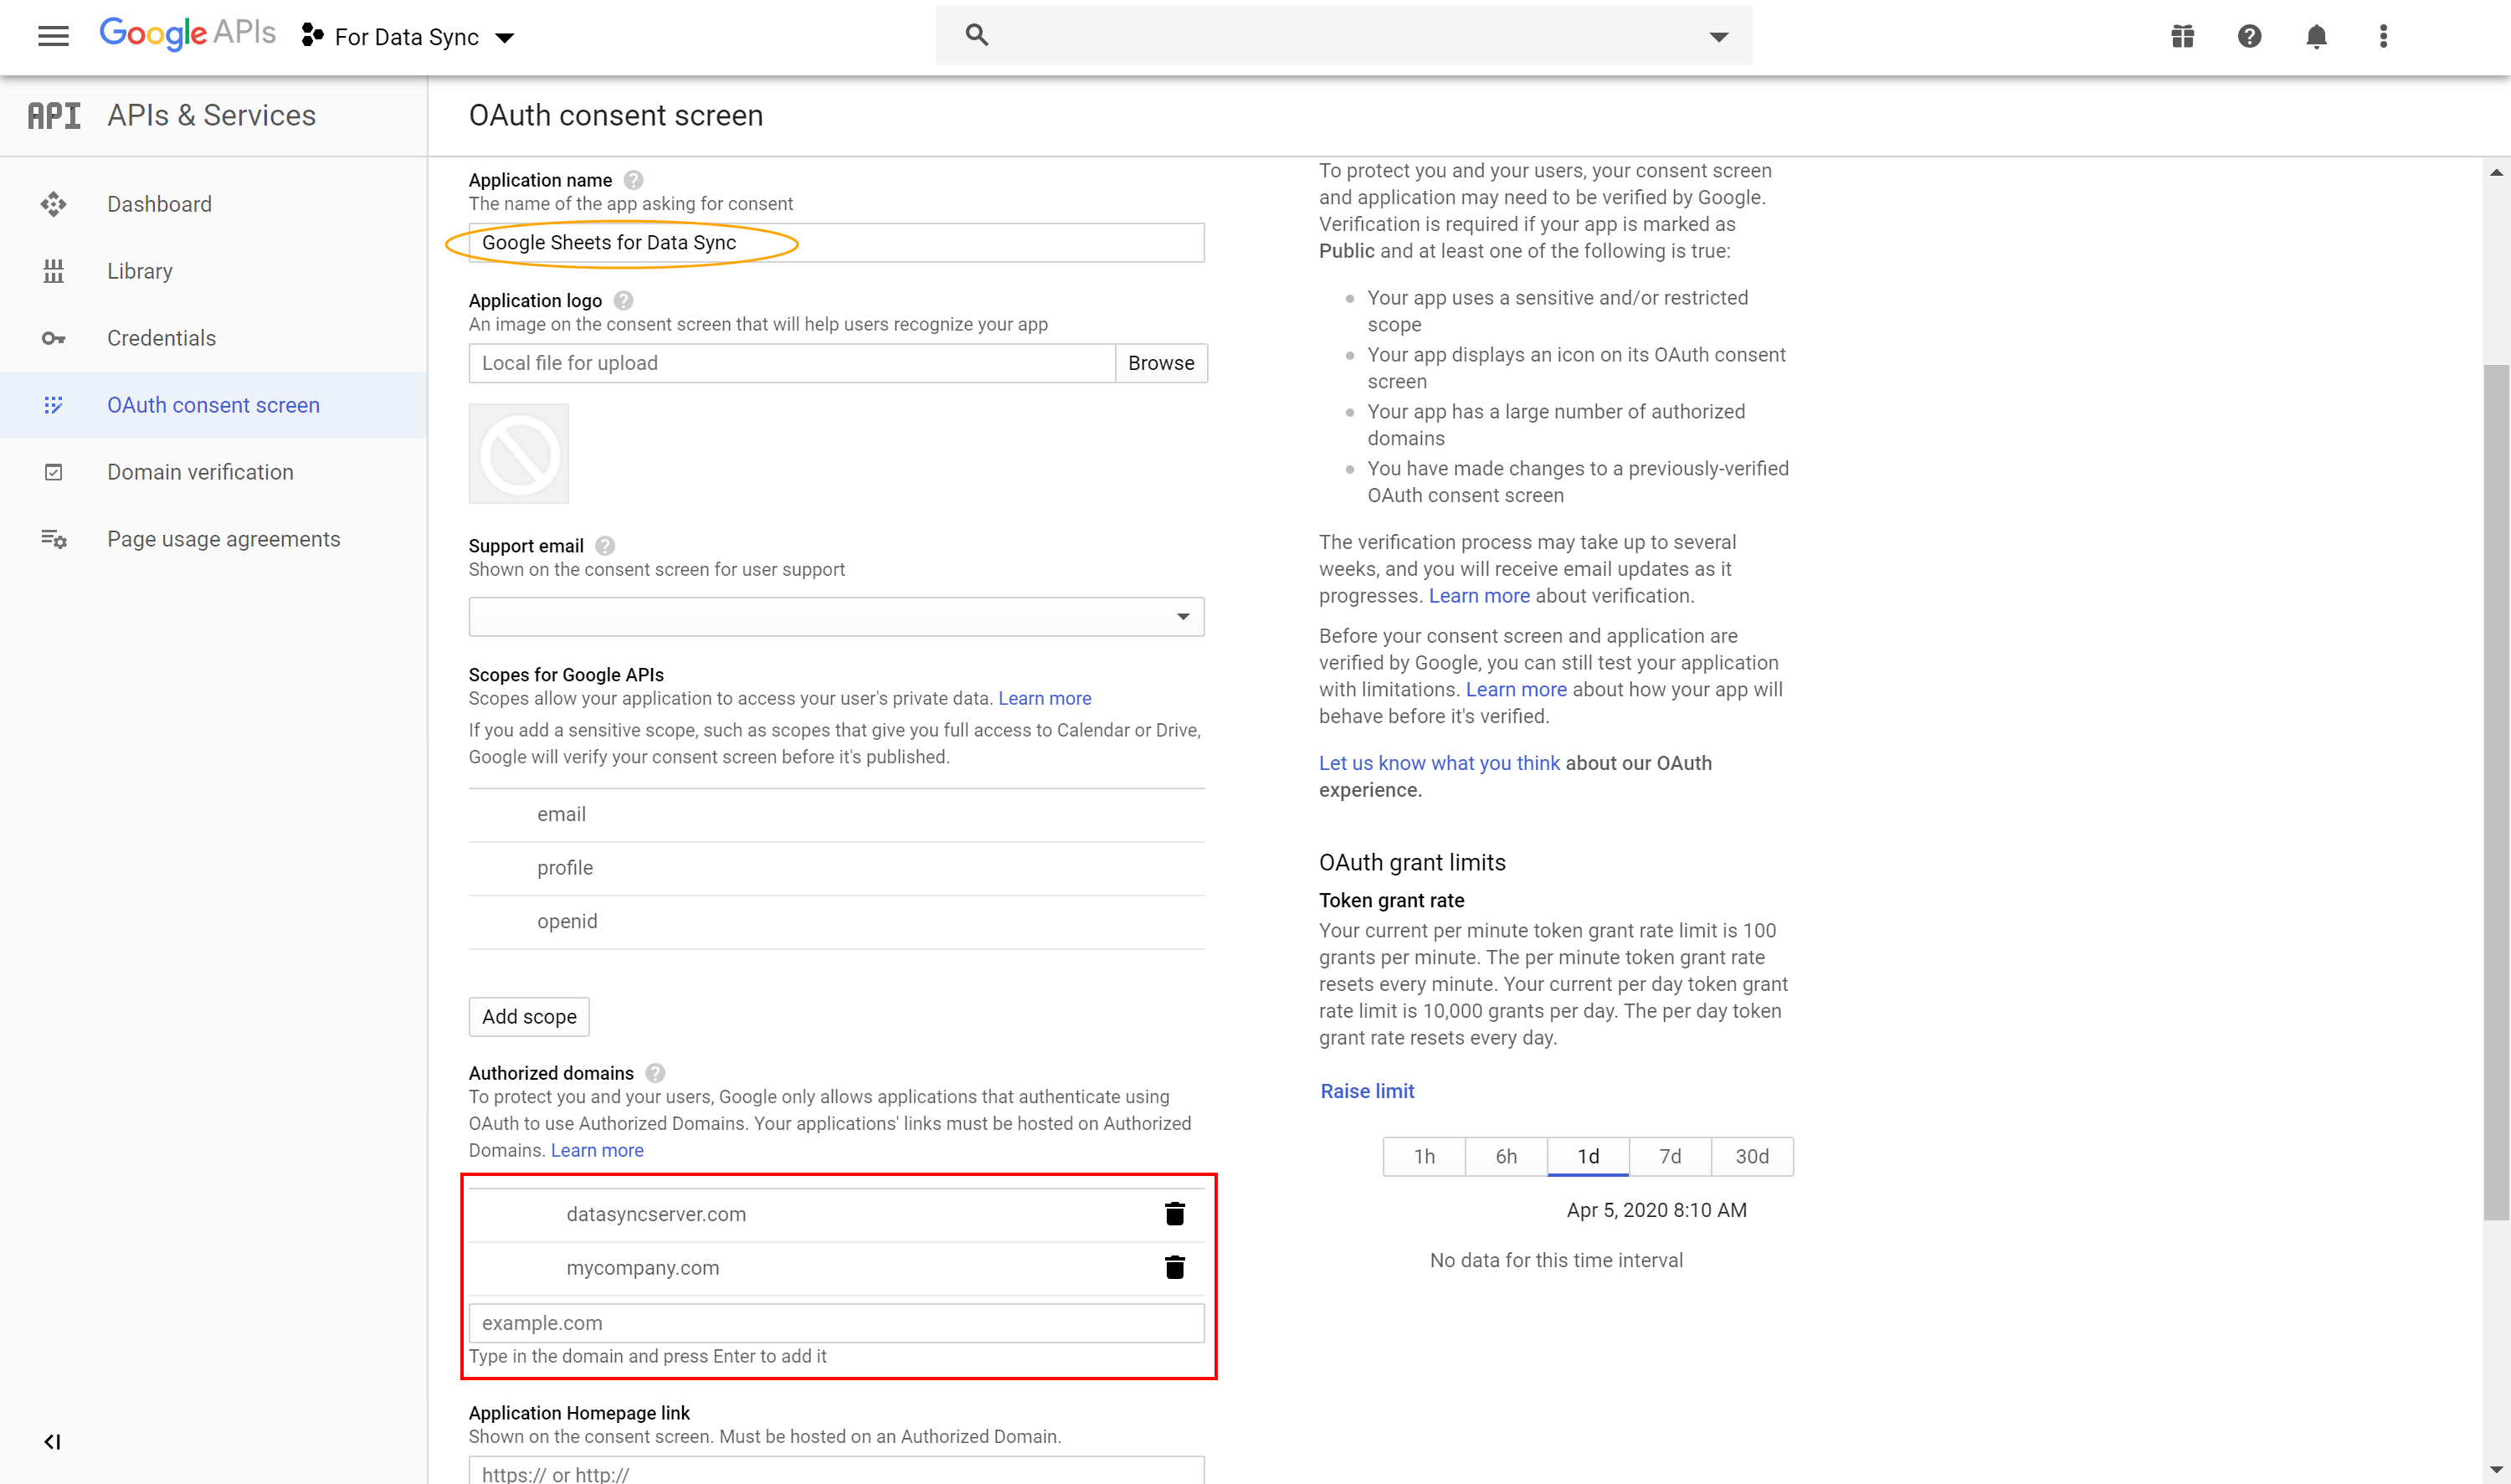Click the datasyncserver.com domain text
Viewport: 2511px width, 1484px height.
coord(656,1214)
